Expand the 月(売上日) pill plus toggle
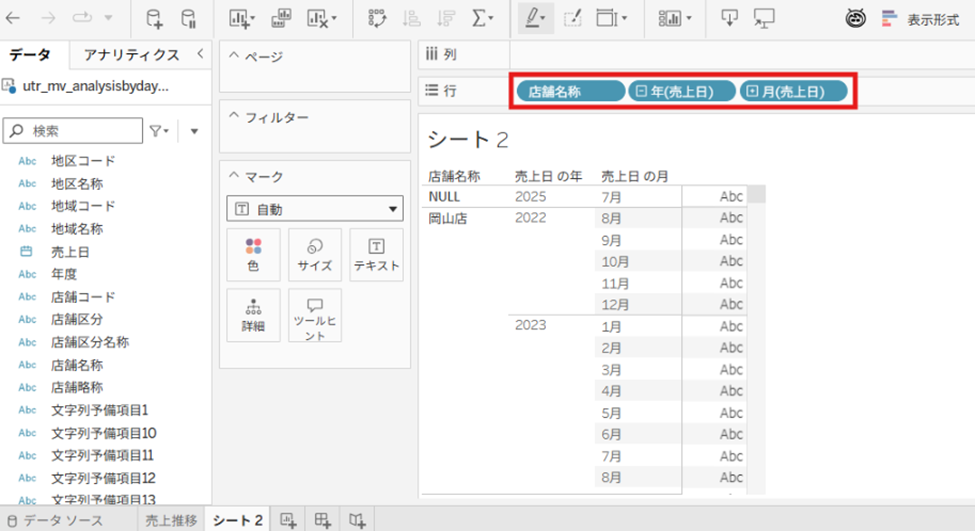Viewport: 975px width, 531px height. coord(752,91)
